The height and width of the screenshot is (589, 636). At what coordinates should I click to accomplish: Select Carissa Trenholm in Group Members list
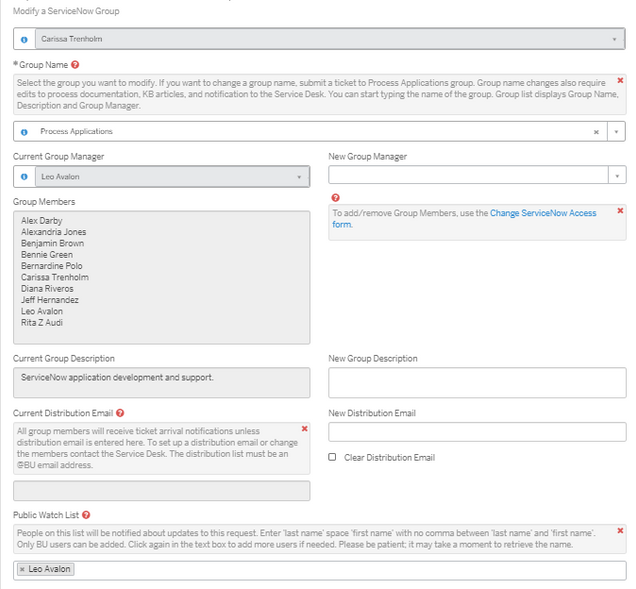[x=55, y=277]
